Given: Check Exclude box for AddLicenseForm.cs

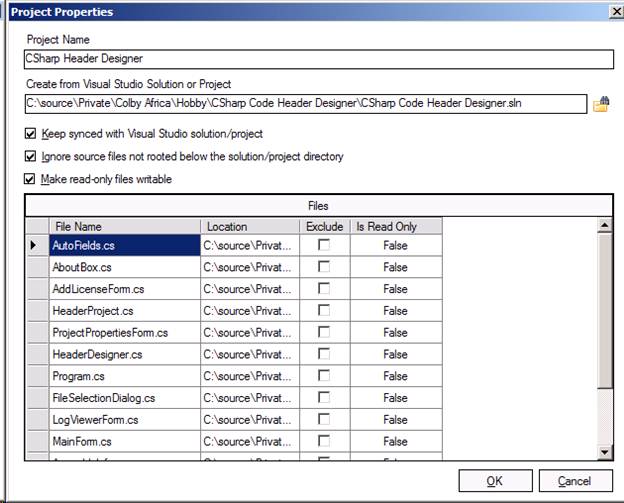Looking at the screenshot, I should (324, 289).
